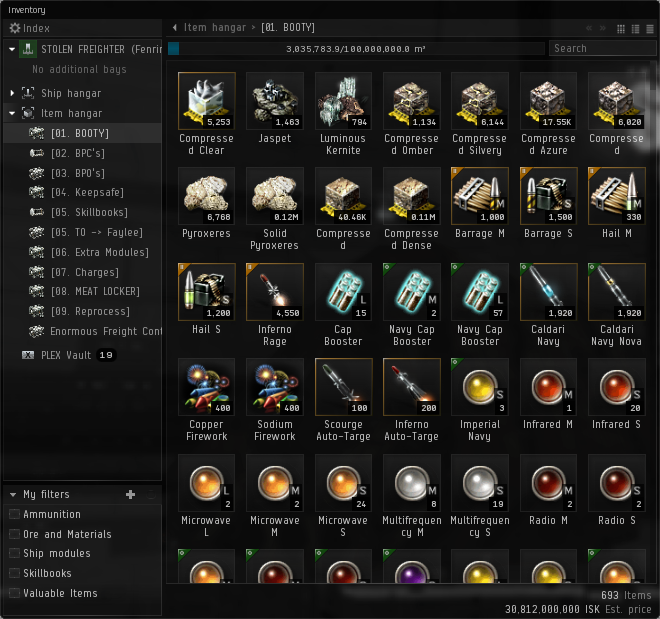Enable the Ship modules filter
The image size is (660, 619).
coord(14,553)
